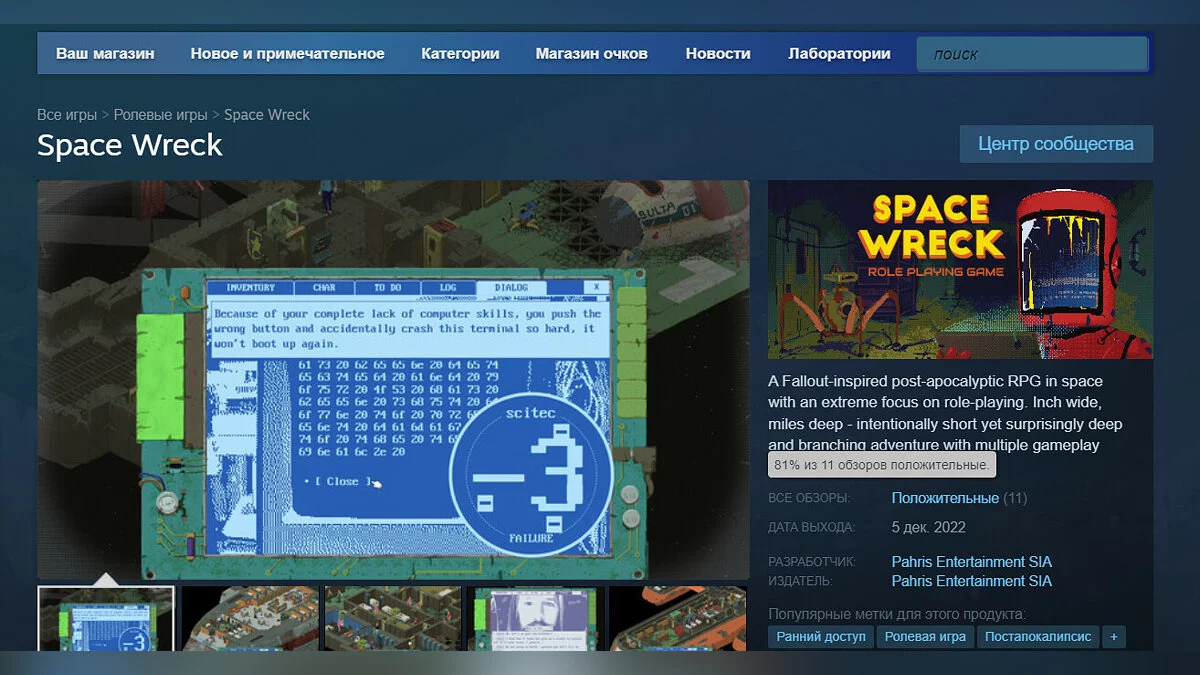Open Новое и примечательное menu
The width and height of the screenshot is (1200, 675).
tap(287, 54)
